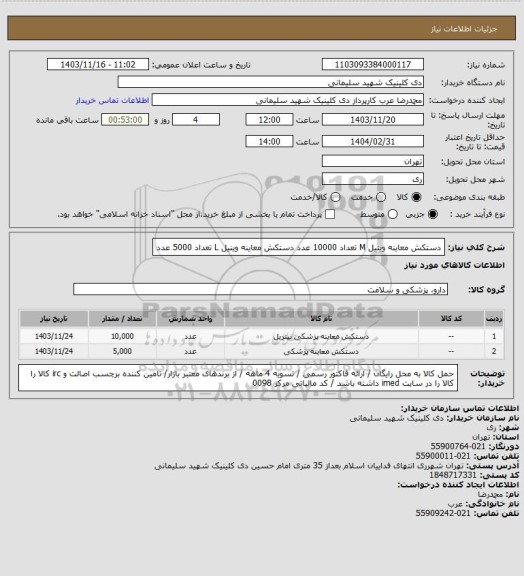Image resolution: width=524 pixels, height=576 pixels.
Task: Click the postal code 1848717331
Action: pos(453,475)
